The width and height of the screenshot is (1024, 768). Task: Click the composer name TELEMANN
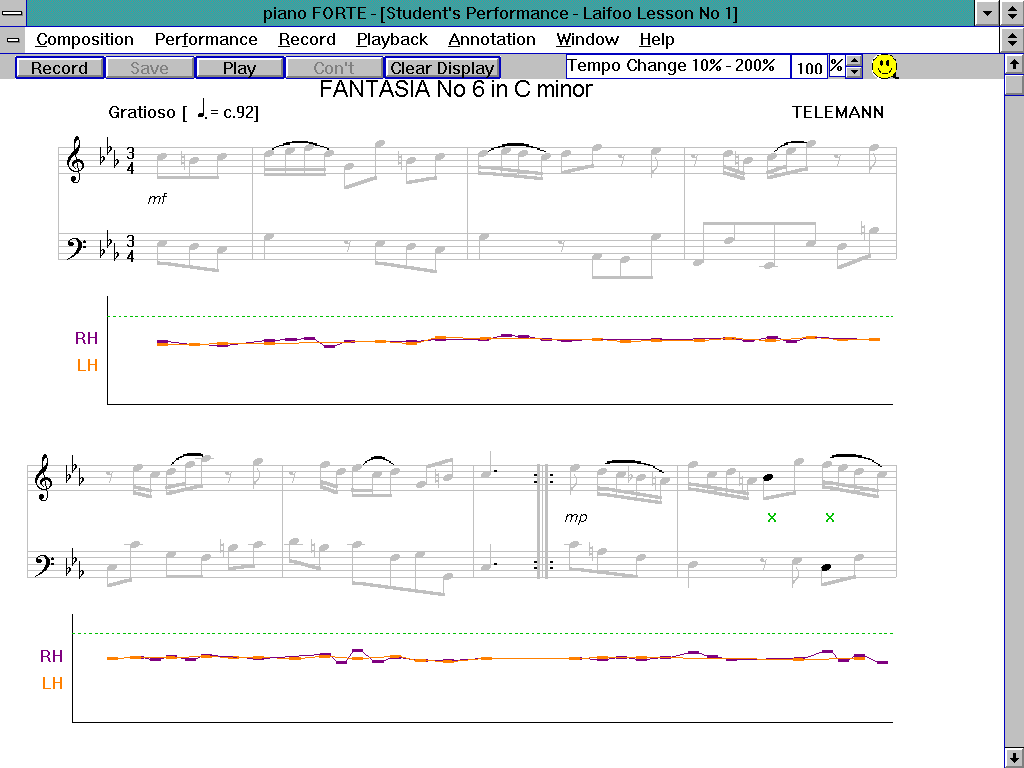tap(838, 112)
